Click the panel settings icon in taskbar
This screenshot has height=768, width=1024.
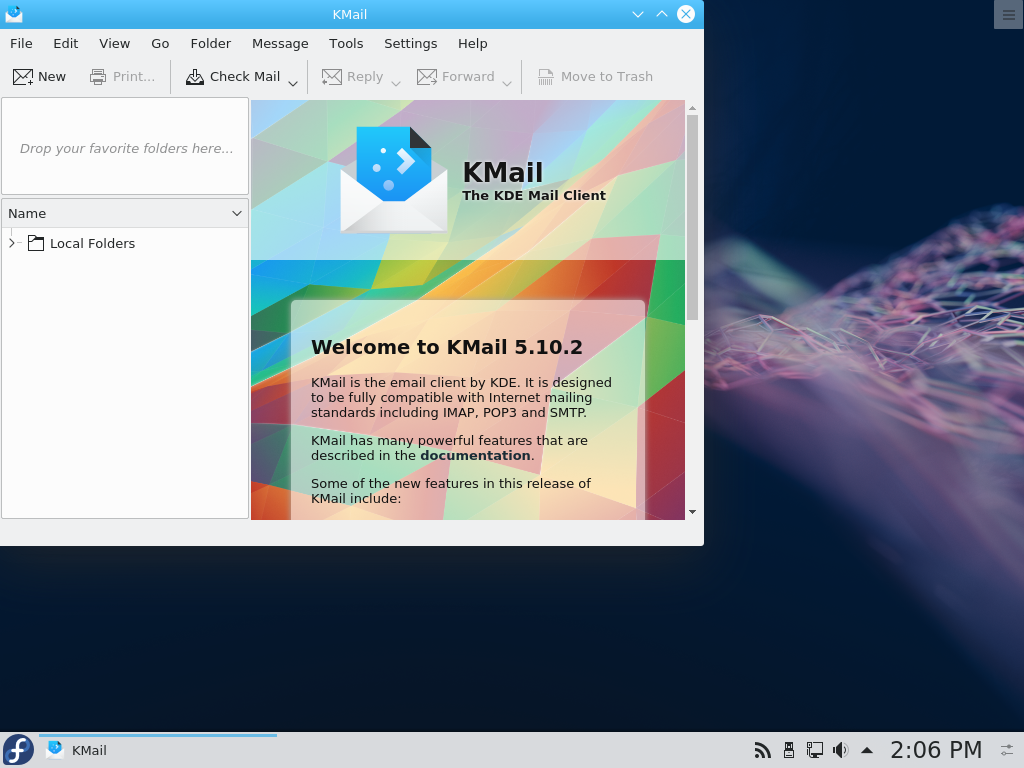point(1007,750)
